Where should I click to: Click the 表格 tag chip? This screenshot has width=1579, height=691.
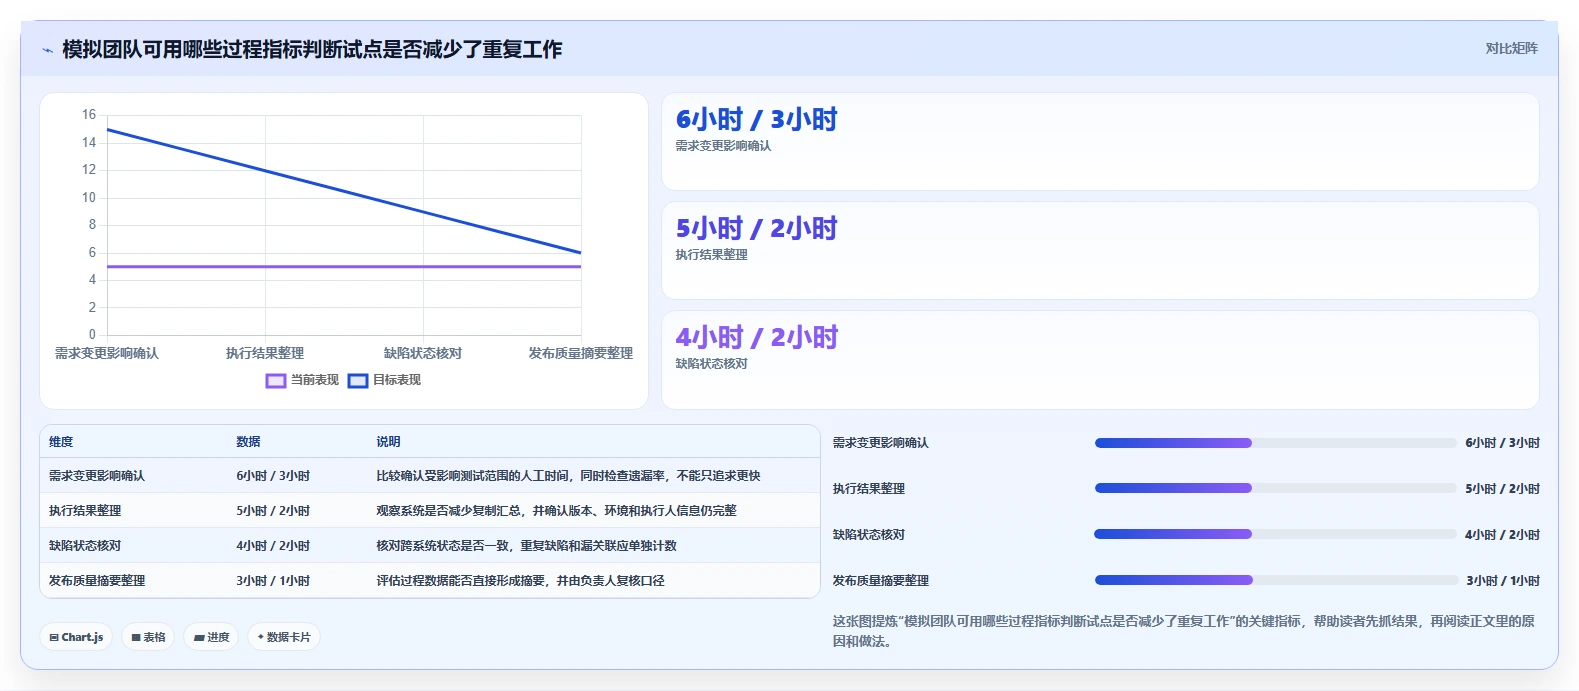pos(148,637)
